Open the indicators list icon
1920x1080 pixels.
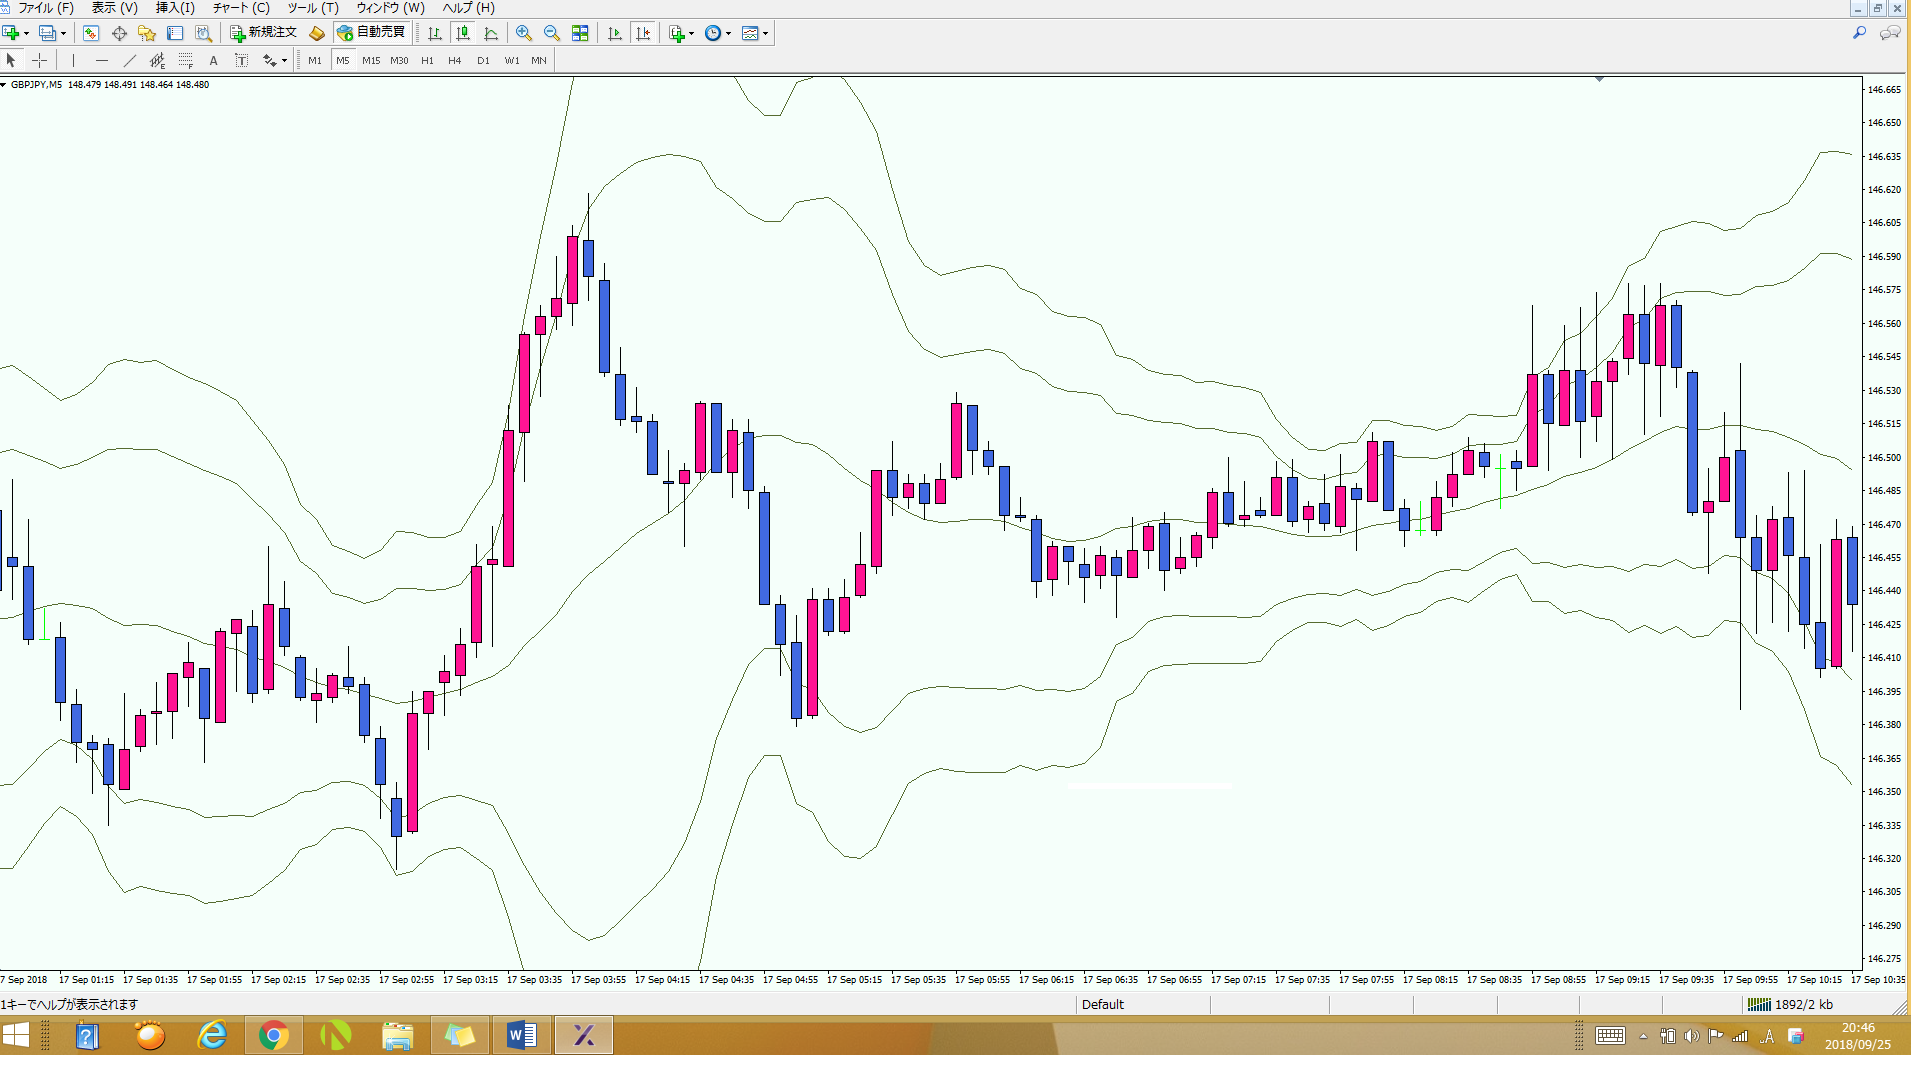coord(677,33)
